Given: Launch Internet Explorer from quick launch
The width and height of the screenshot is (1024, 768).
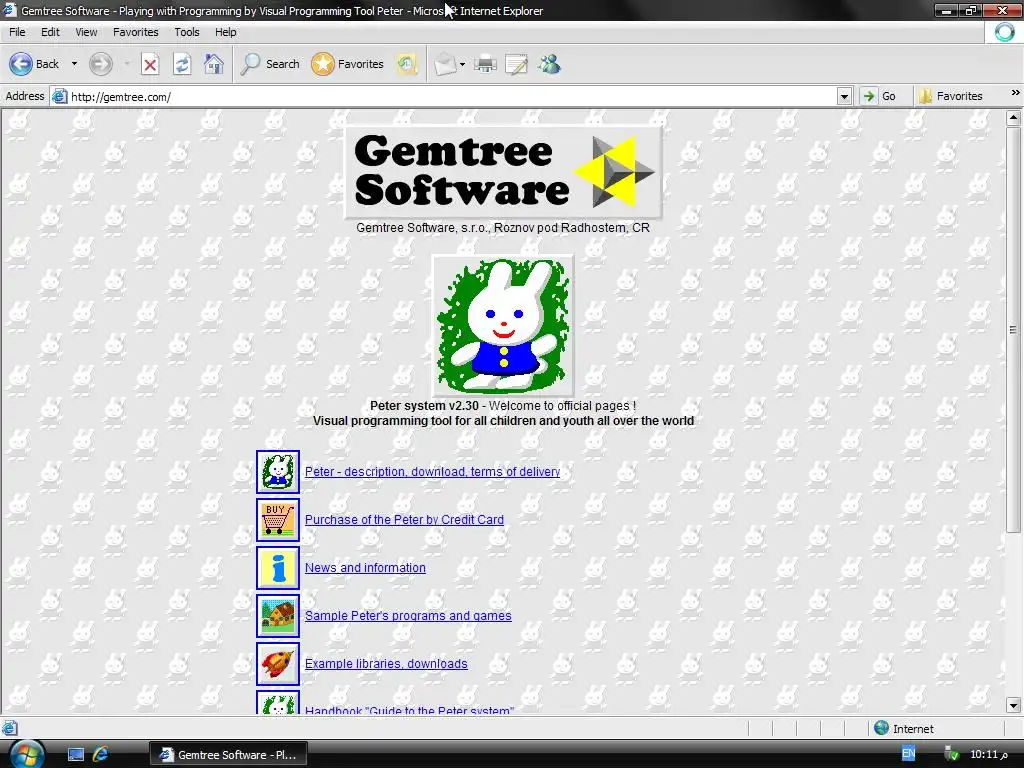Looking at the screenshot, I should coord(101,755).
